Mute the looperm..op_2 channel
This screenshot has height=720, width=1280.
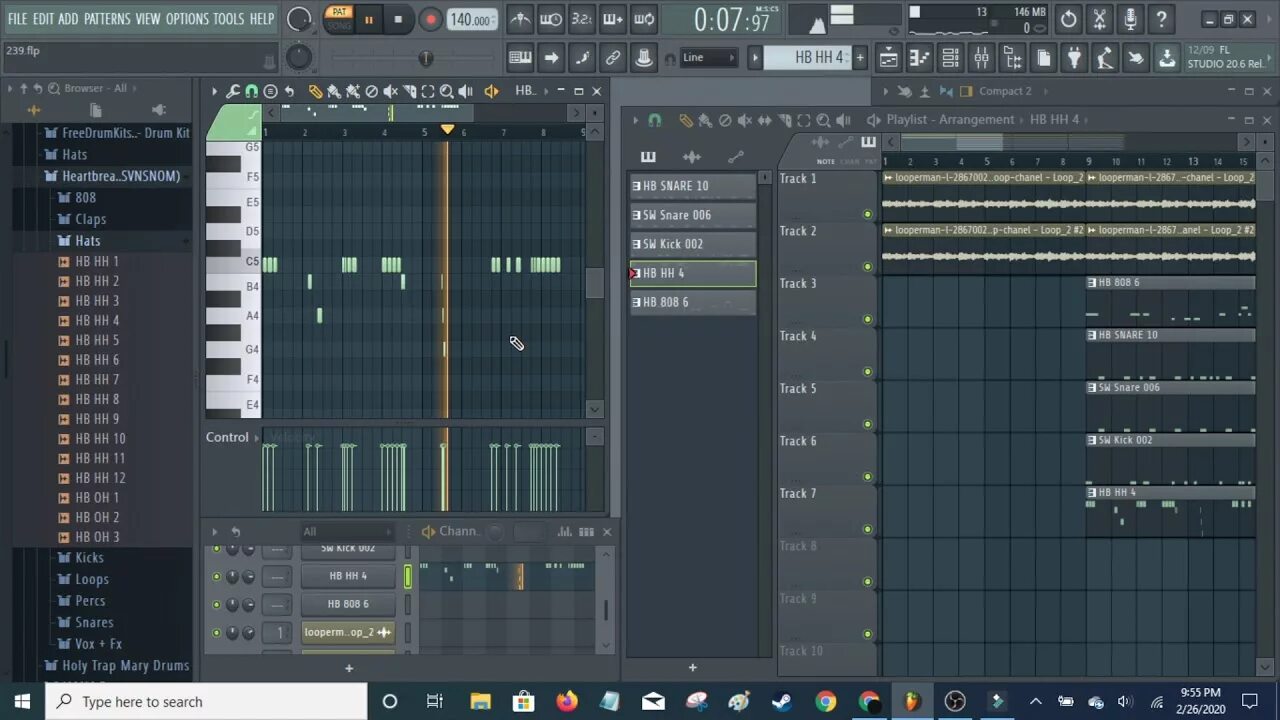point(216,632)
